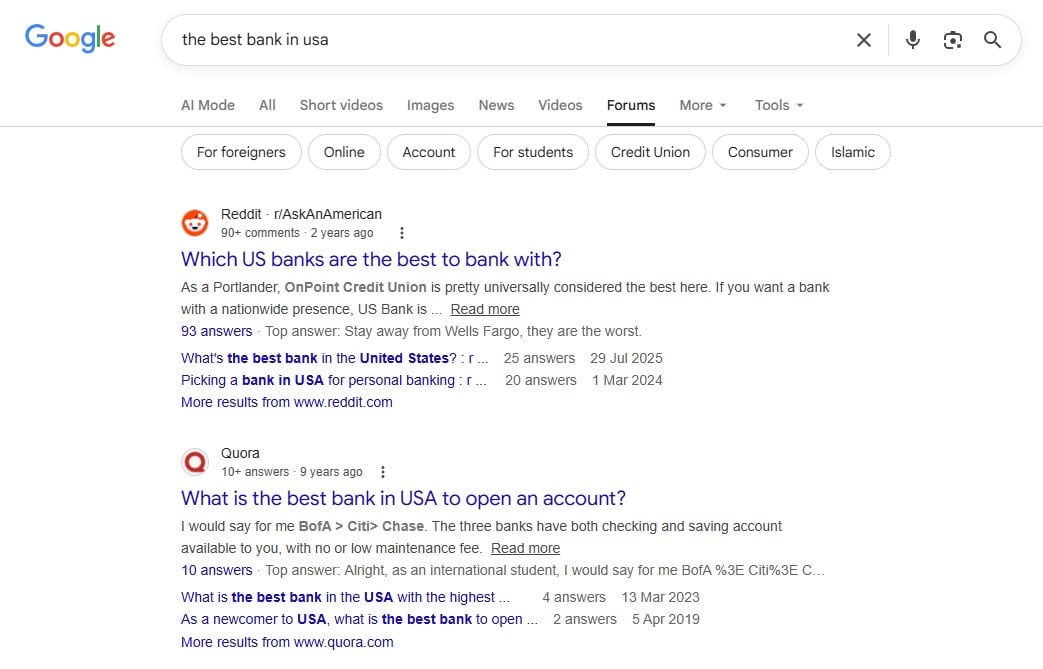Image resolution: width=1043 pixels, height=669 pixels.
Task: Start voice search with the microphone icon
Action: tap(912, 40)
